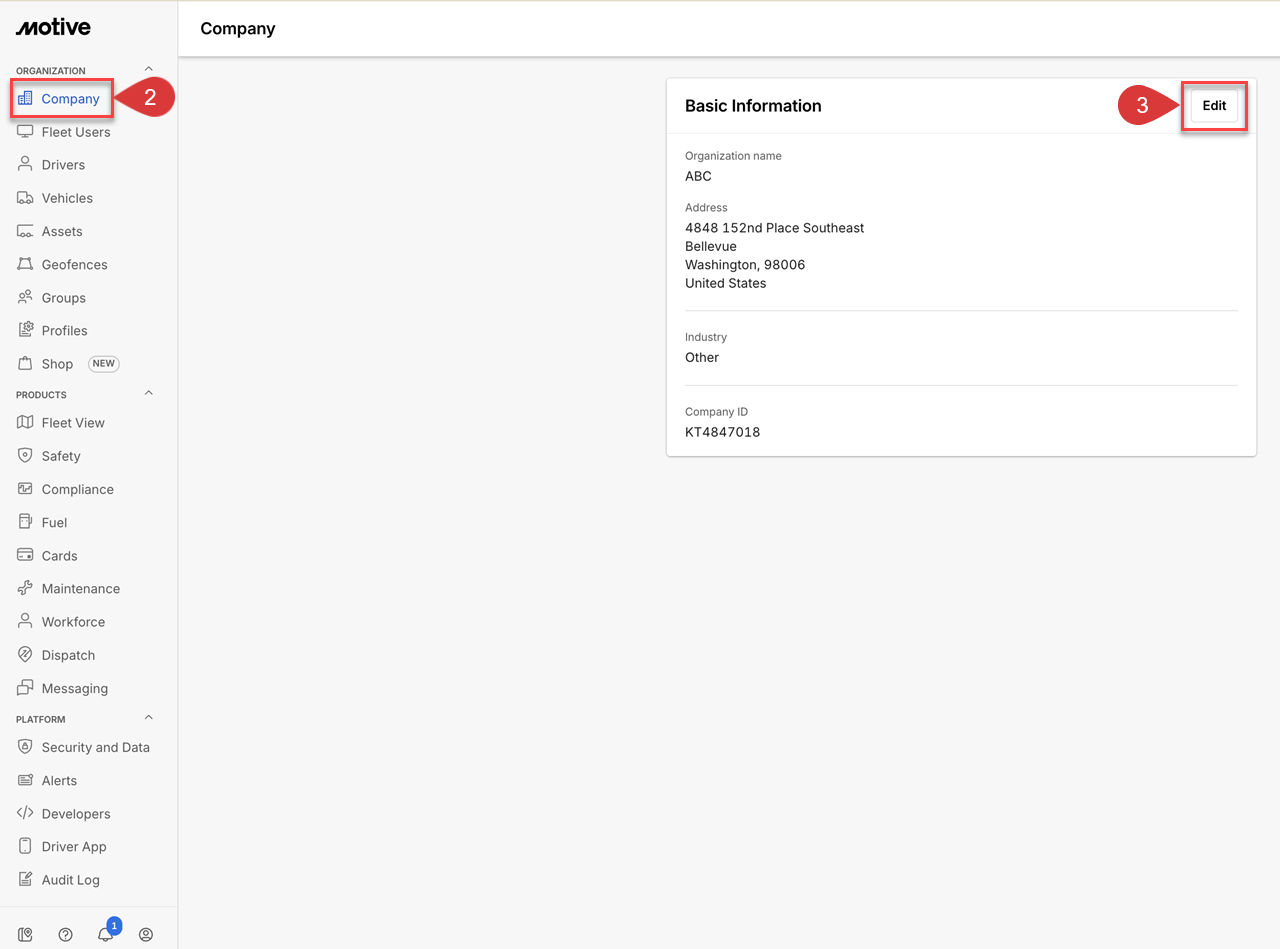Viewport: 1280px width, 949px height.
Task: Open the Safety product icon in sidebar
Action: click(x=23, y=455)
